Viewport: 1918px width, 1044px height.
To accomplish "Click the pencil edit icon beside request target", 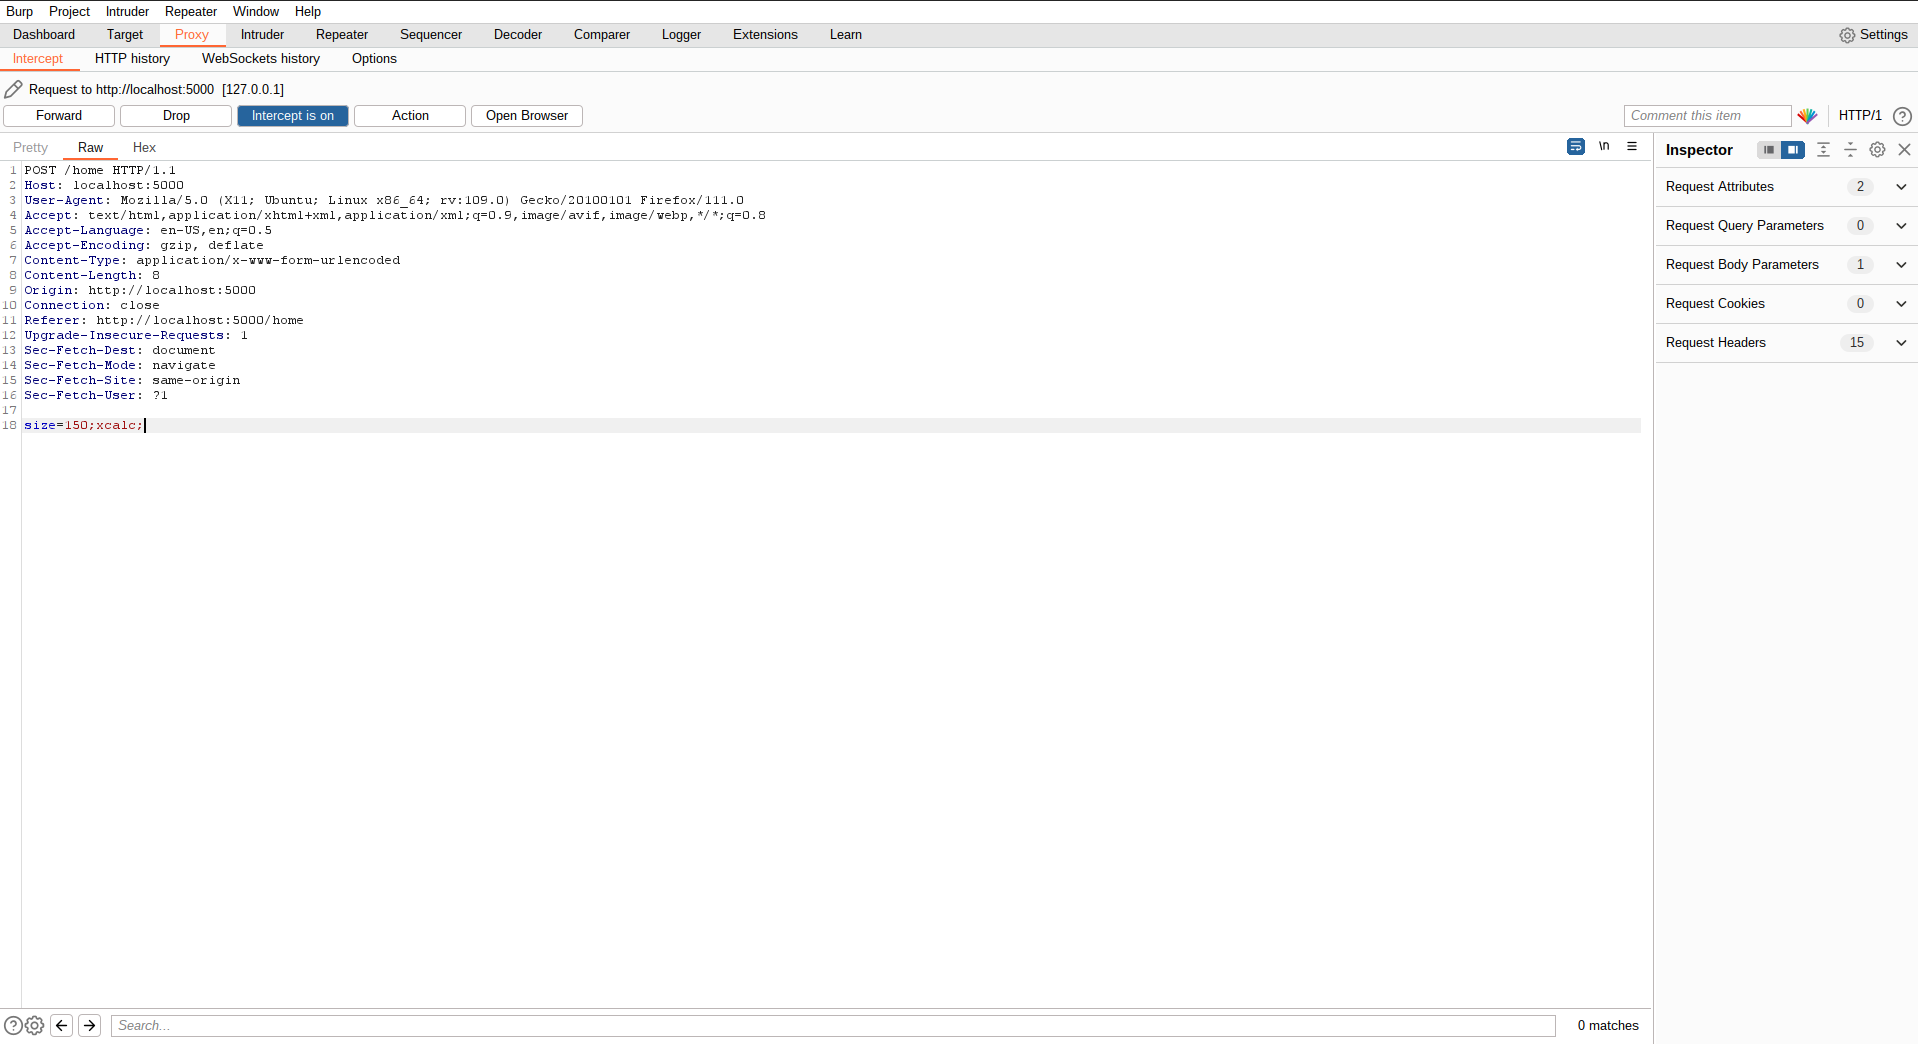I will tap(14, 89).
